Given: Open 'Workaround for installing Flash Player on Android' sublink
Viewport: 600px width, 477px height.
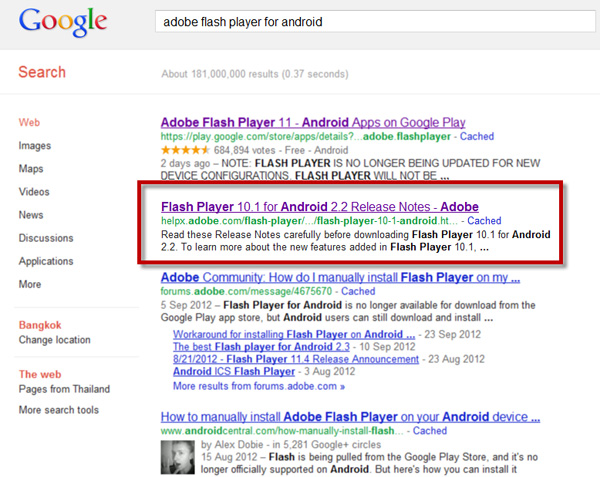Looking at the screenshot, I should pos(294,334).
